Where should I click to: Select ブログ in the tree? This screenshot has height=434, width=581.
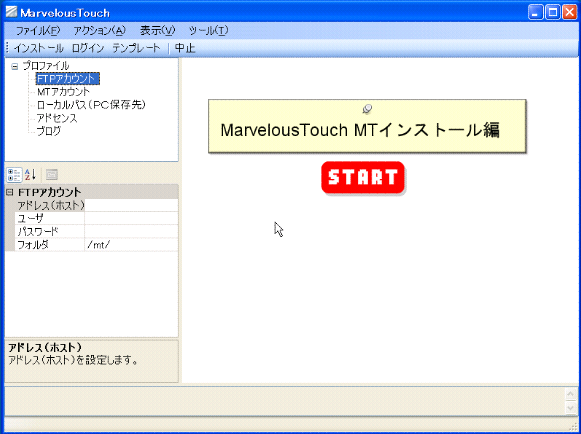point(49,131)
